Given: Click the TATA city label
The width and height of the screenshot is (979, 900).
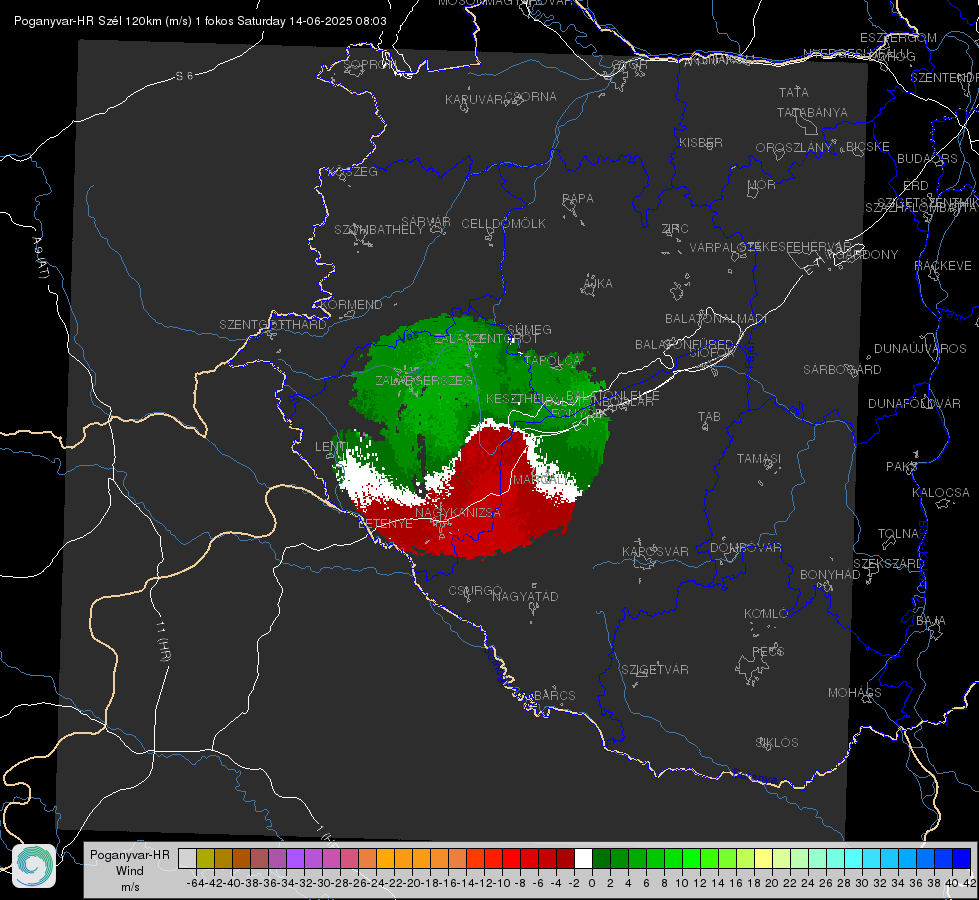Looking at the screenshot, I should (794, 92).
